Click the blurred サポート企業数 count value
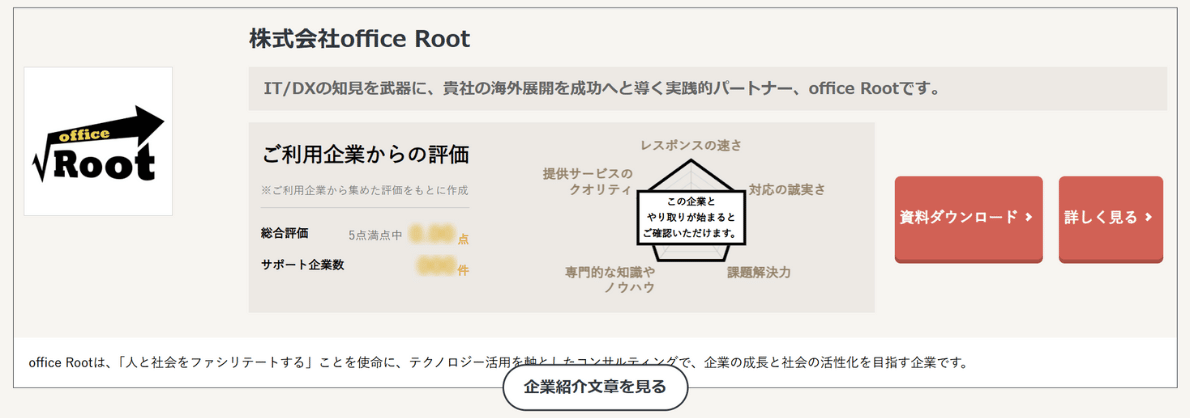Viewport: 1190px width, 418px height. [436, 266]
